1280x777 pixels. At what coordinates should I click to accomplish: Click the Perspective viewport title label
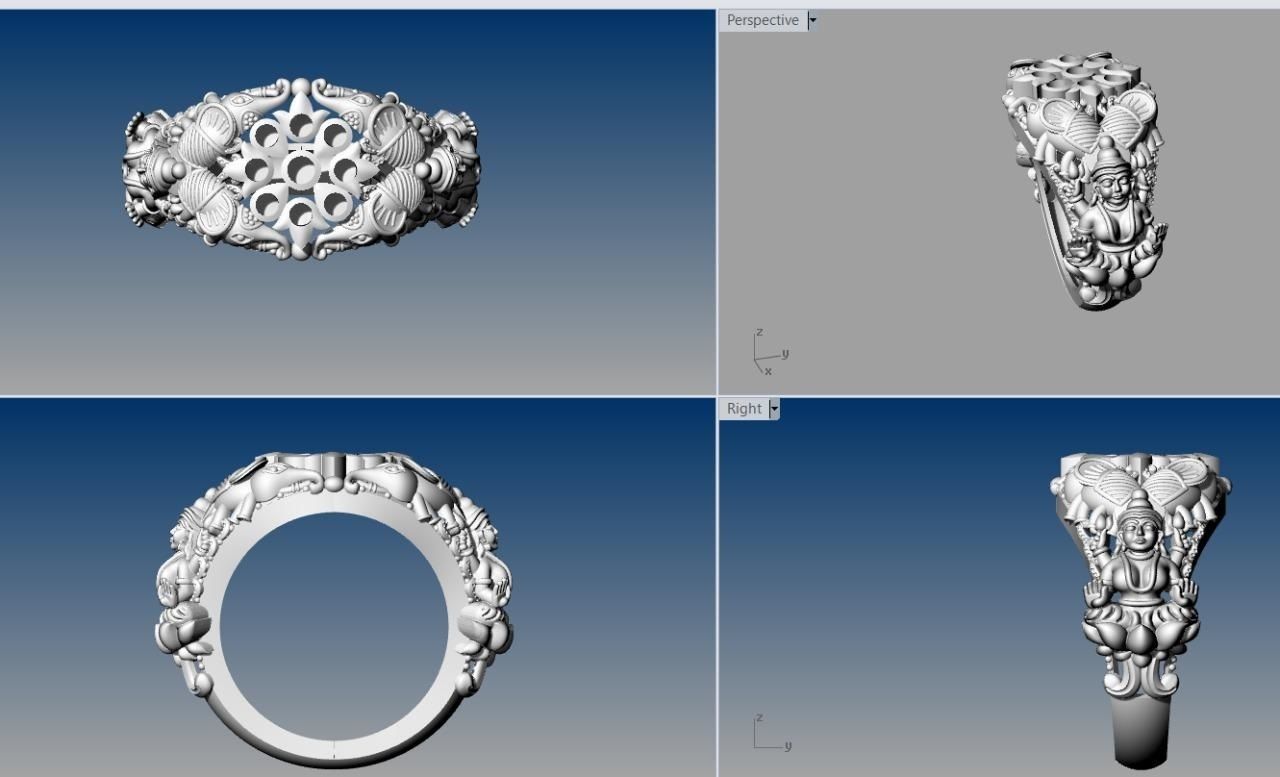point(762,20)
